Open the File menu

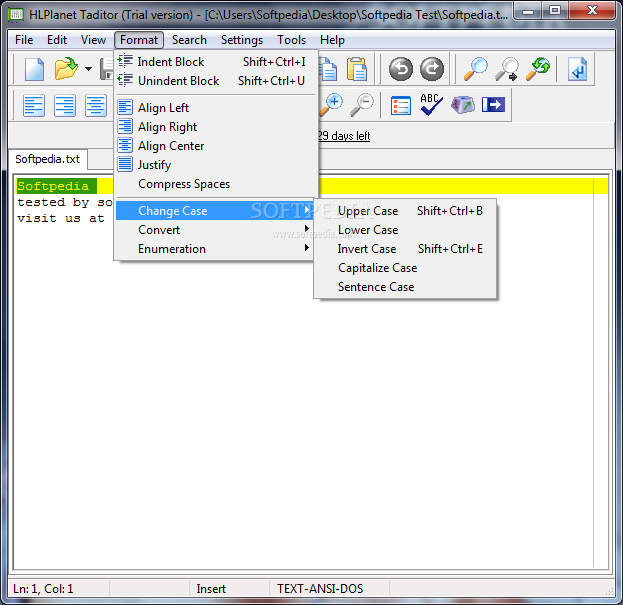(24, 40)
